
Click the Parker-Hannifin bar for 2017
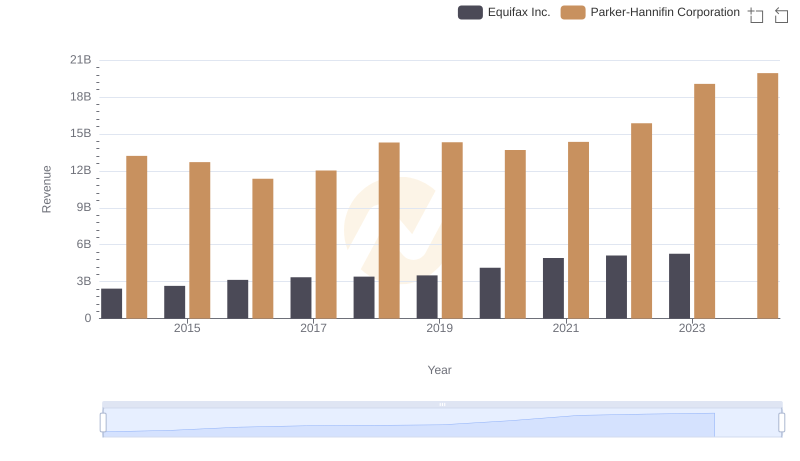pyautogui.click(x=326, y=244)
